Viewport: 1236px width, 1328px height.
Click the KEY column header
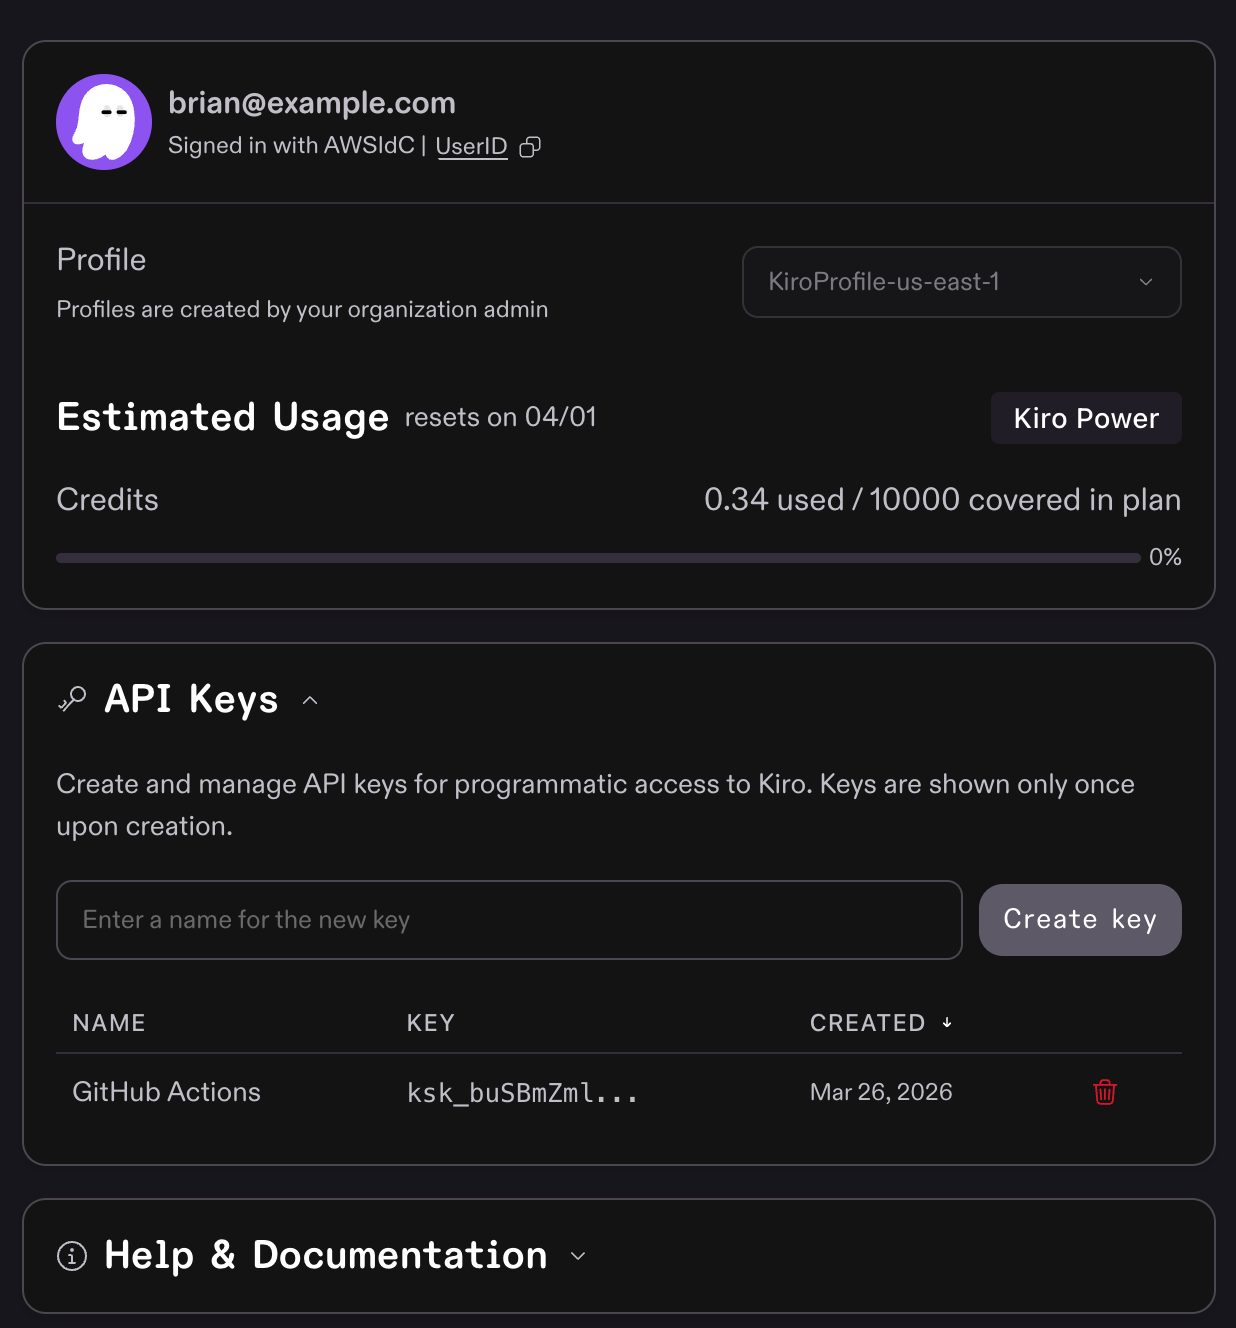431,1023
